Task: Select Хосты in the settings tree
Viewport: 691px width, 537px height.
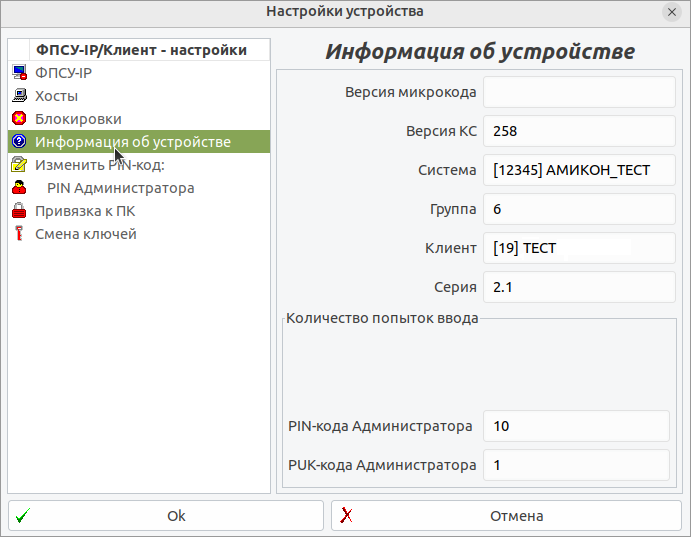Action: click(x=56, y=96)
